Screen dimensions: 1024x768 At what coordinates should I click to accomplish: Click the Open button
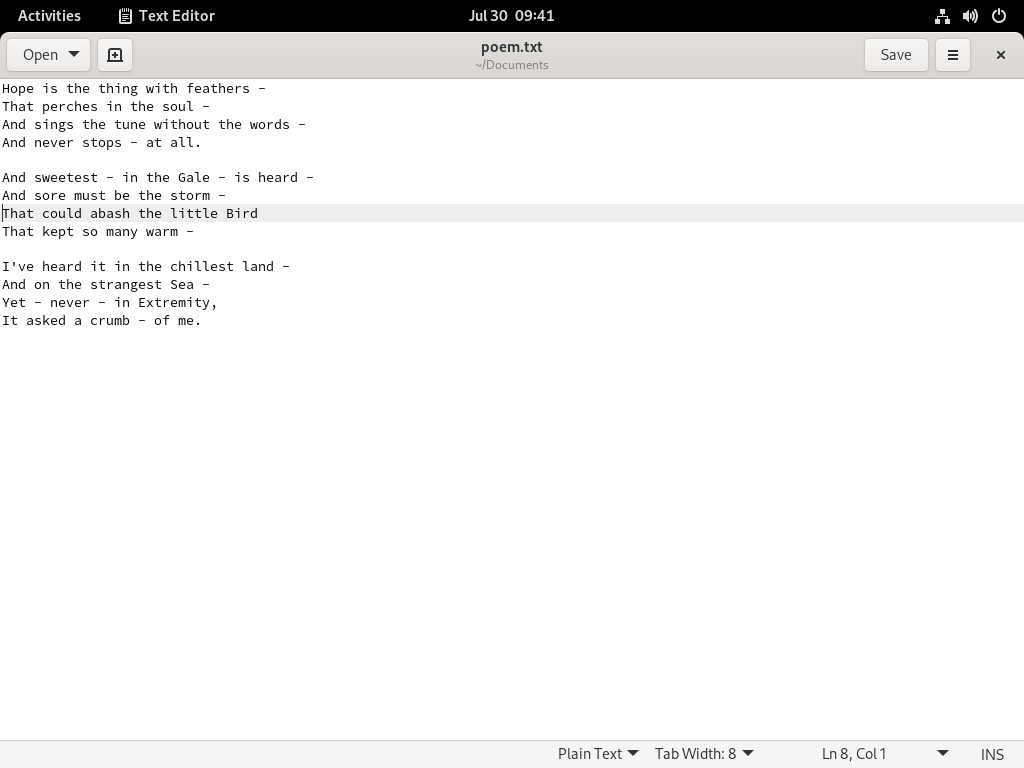(x=40, y=55)
